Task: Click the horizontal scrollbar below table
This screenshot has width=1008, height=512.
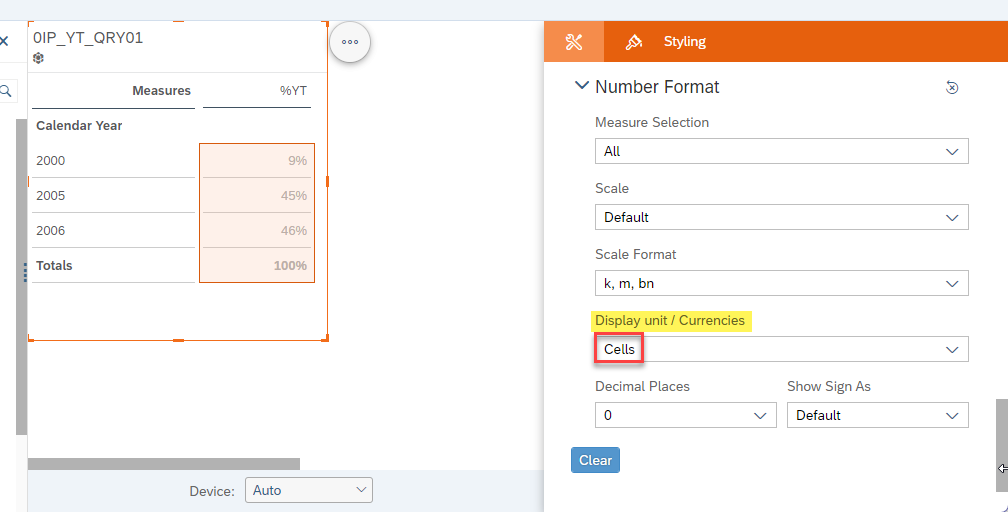Action: click(164, 464)
